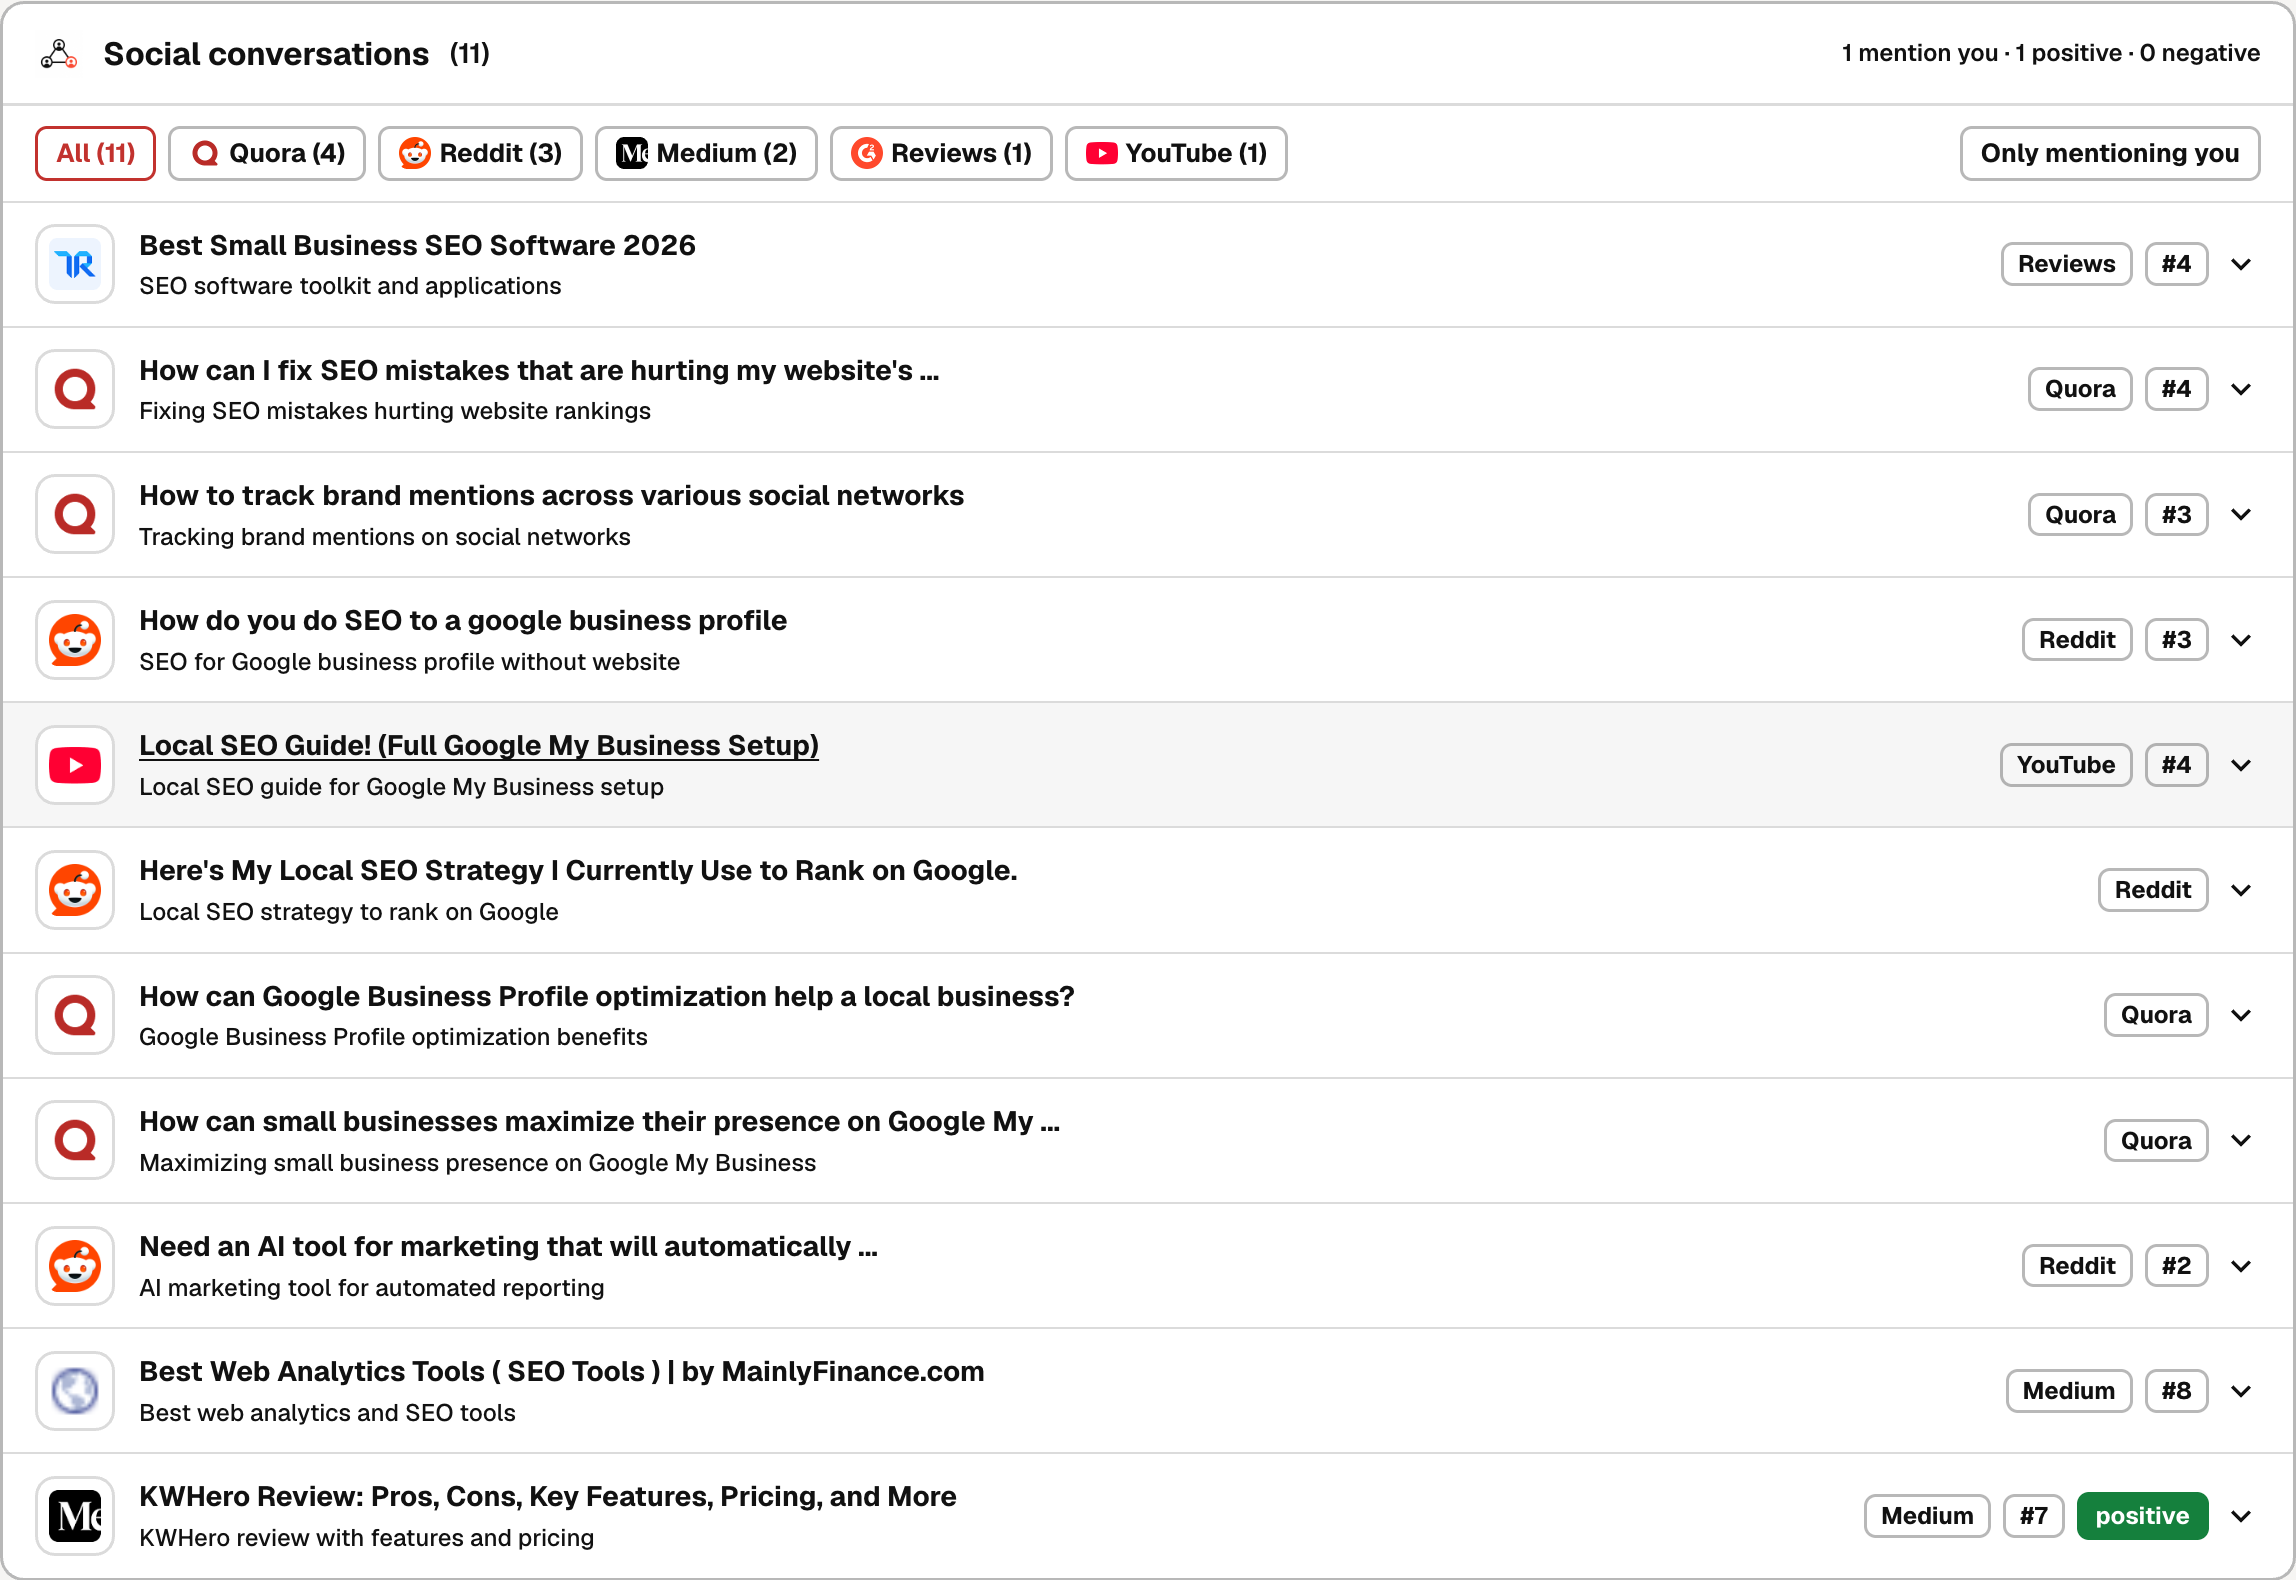Expand the KWHero Review row chevron
The image size is (2296, 1580).
(2241, 1516)
